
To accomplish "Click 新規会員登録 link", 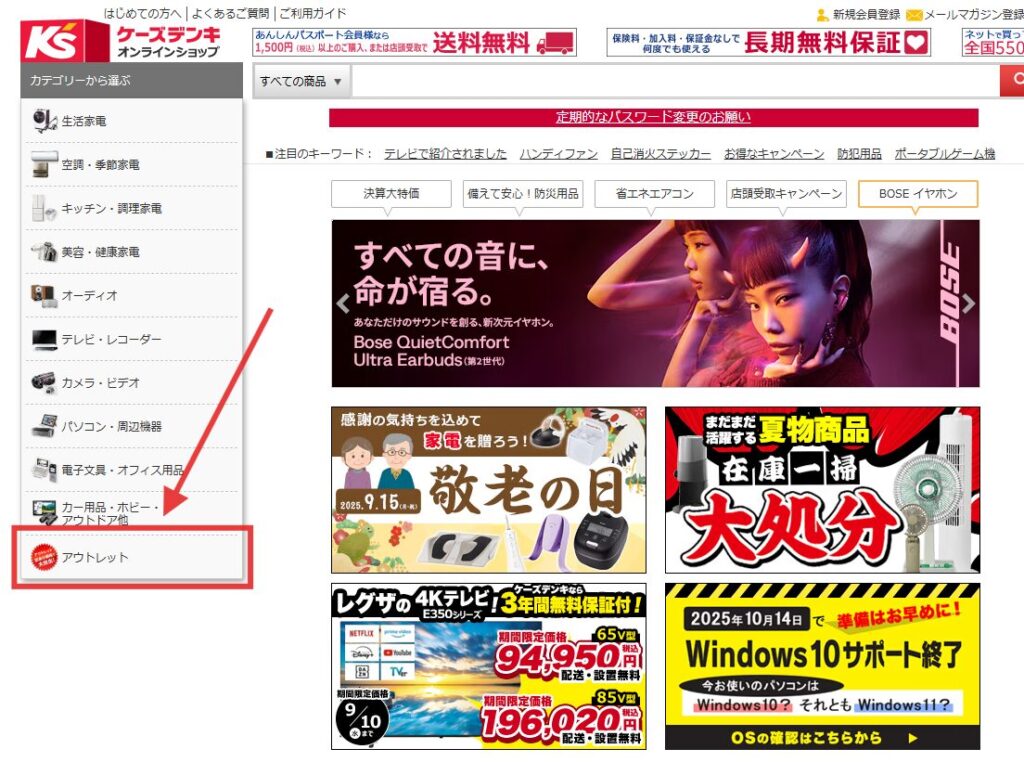I will (x=866, y=14).
